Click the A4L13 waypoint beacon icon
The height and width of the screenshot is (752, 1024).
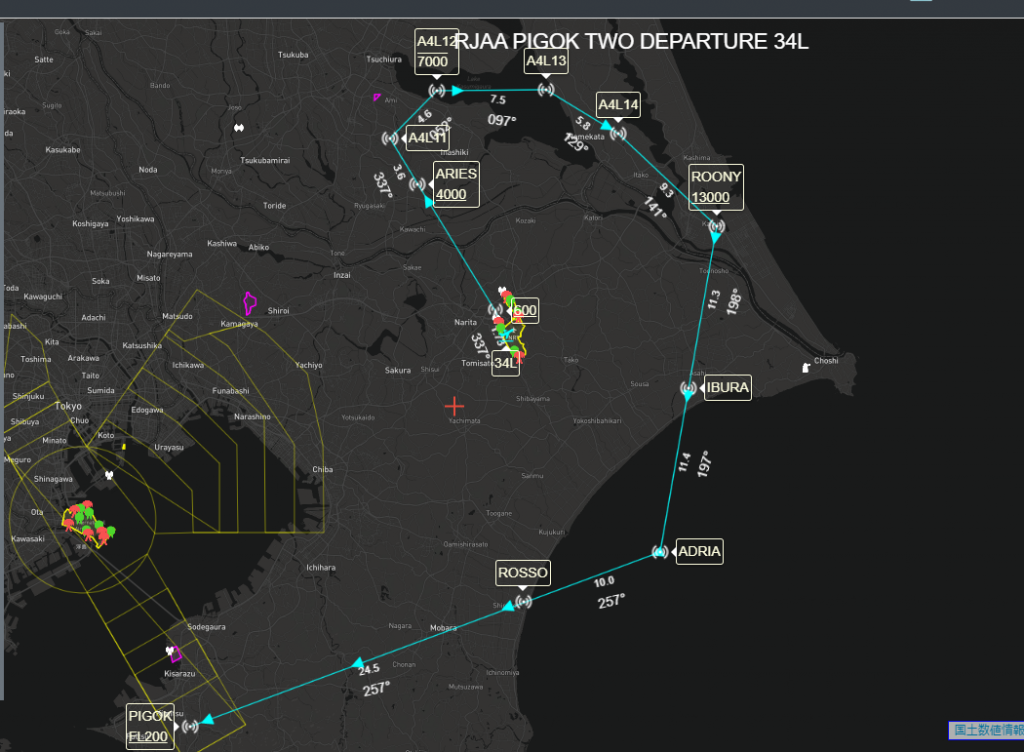tap(546, 90)
